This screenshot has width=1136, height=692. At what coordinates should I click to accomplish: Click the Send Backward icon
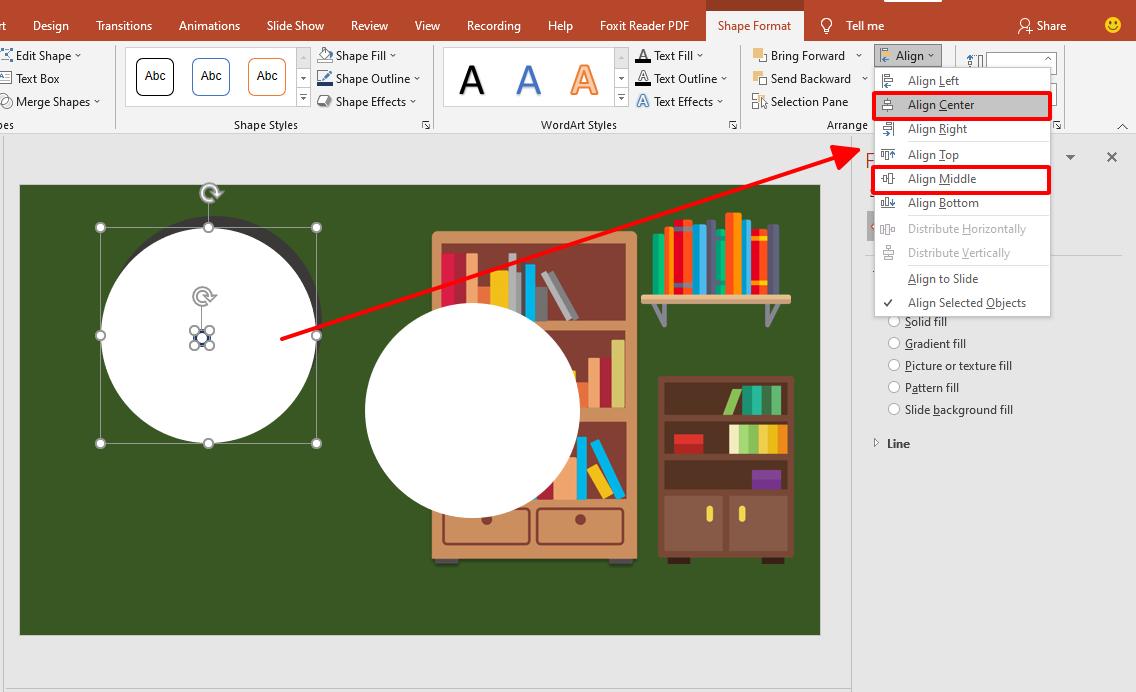click(x=760, y=78)
